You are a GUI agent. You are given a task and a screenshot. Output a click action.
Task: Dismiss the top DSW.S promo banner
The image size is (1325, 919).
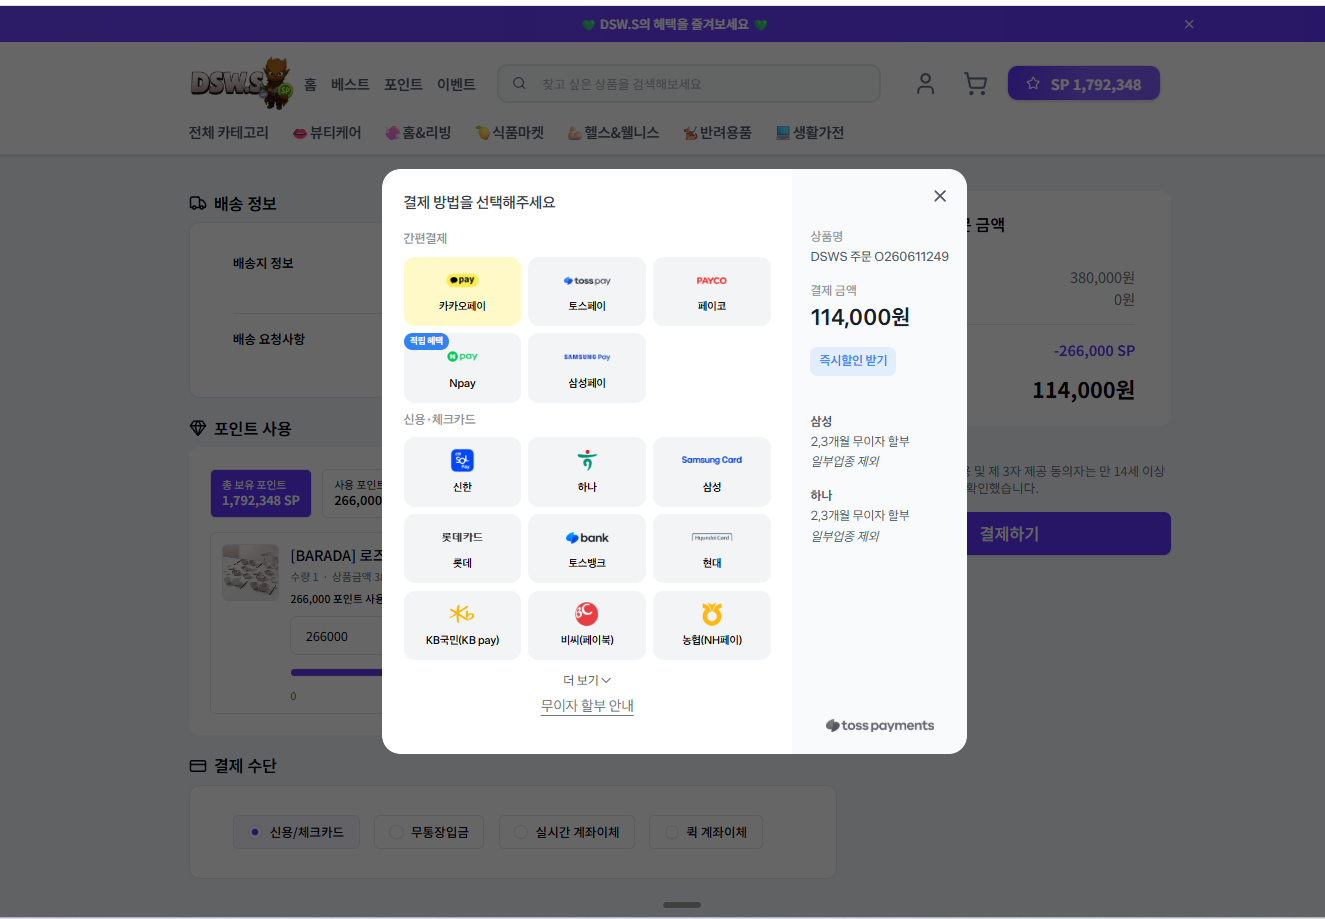1189,24
